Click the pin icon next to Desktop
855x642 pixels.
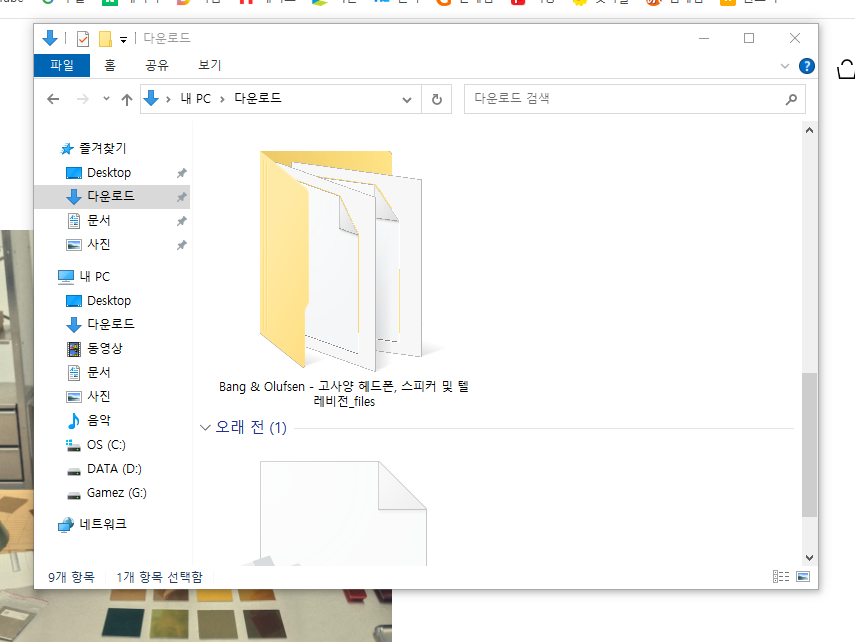[182, 173]
